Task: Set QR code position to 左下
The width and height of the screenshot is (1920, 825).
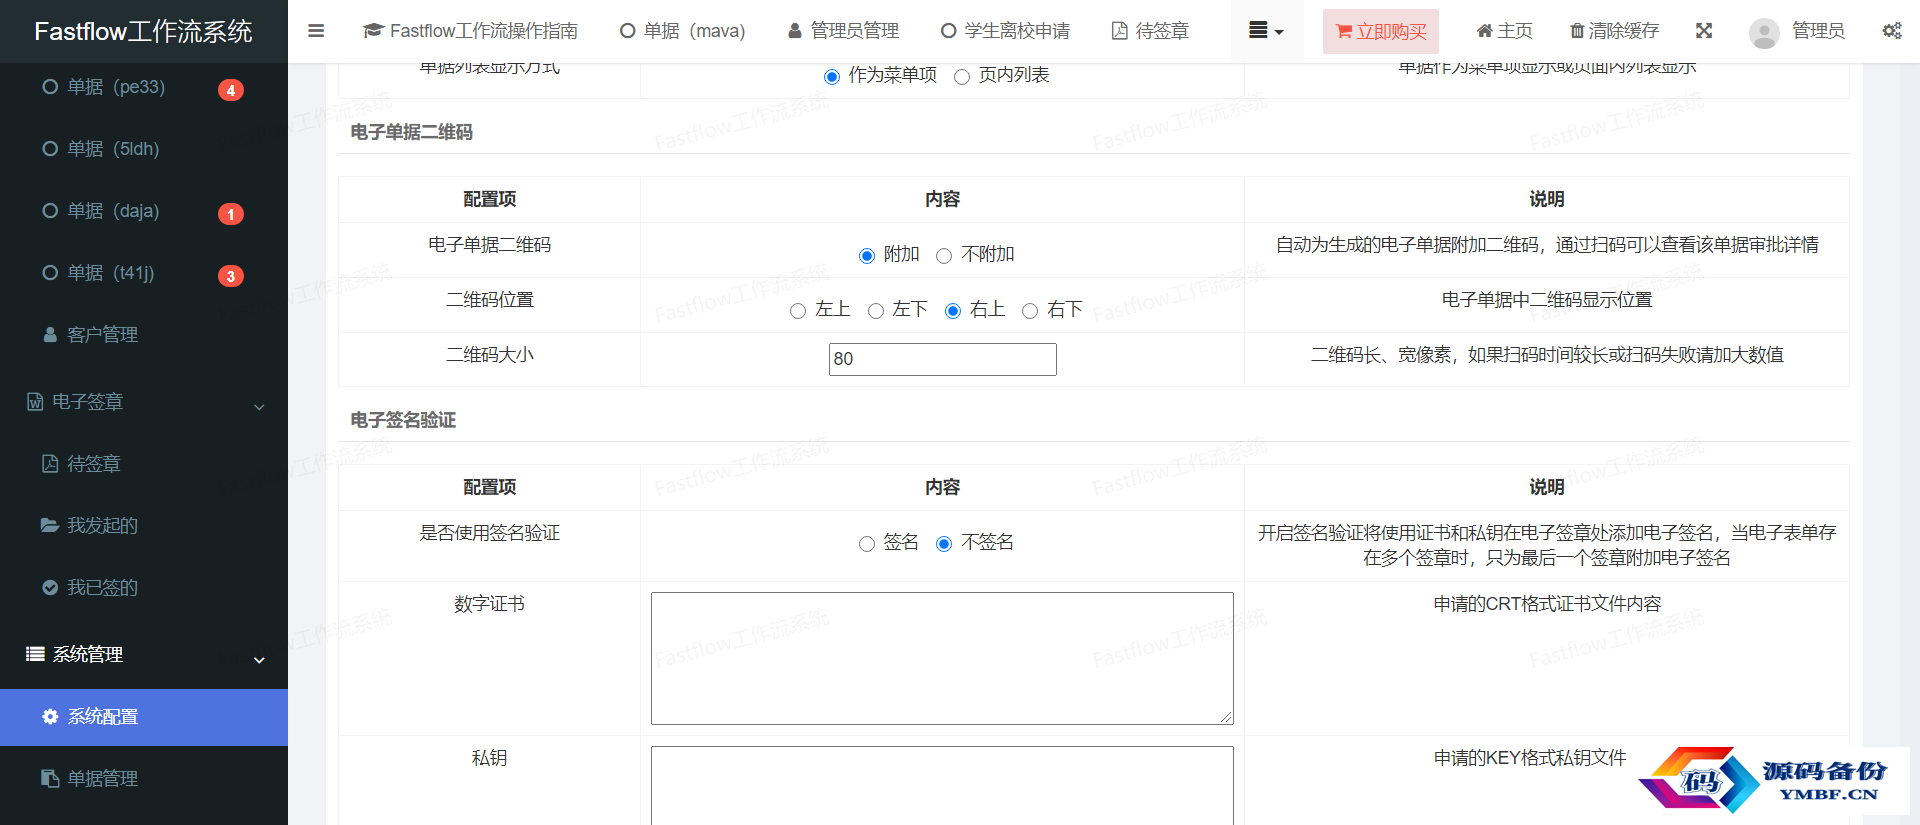Action: [876, 311]
